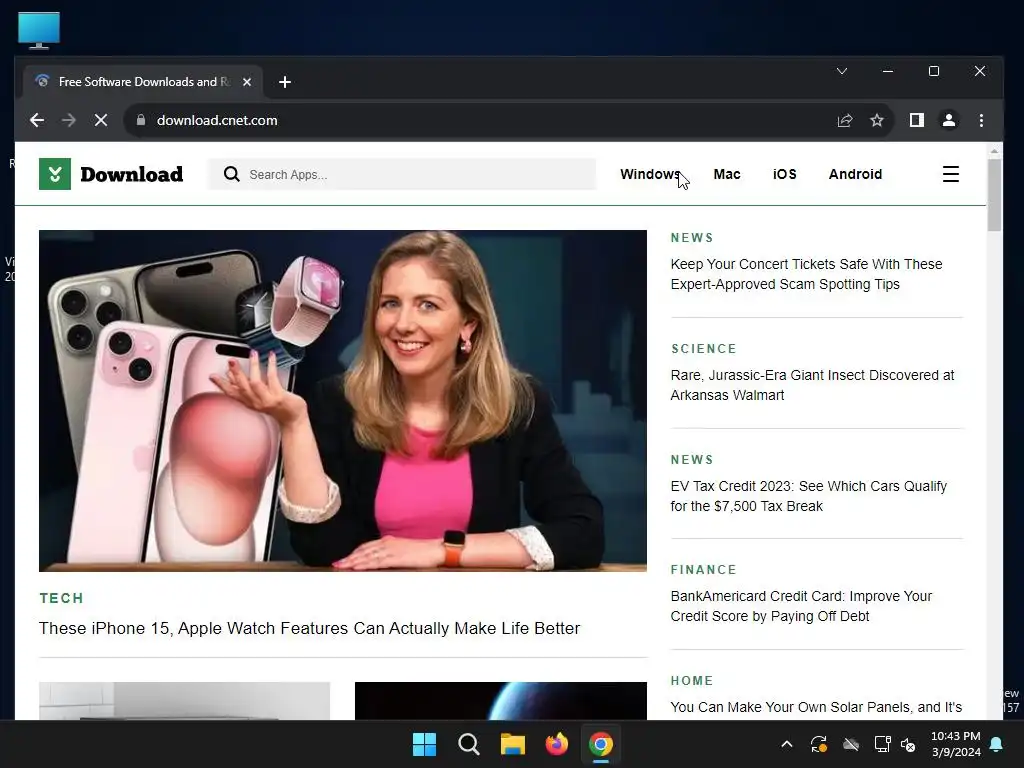The width and height of the screenshot is (1024, 768).
Task: Open the iPhone 15, Apple Watch Features headline
Action: [310, 628]
